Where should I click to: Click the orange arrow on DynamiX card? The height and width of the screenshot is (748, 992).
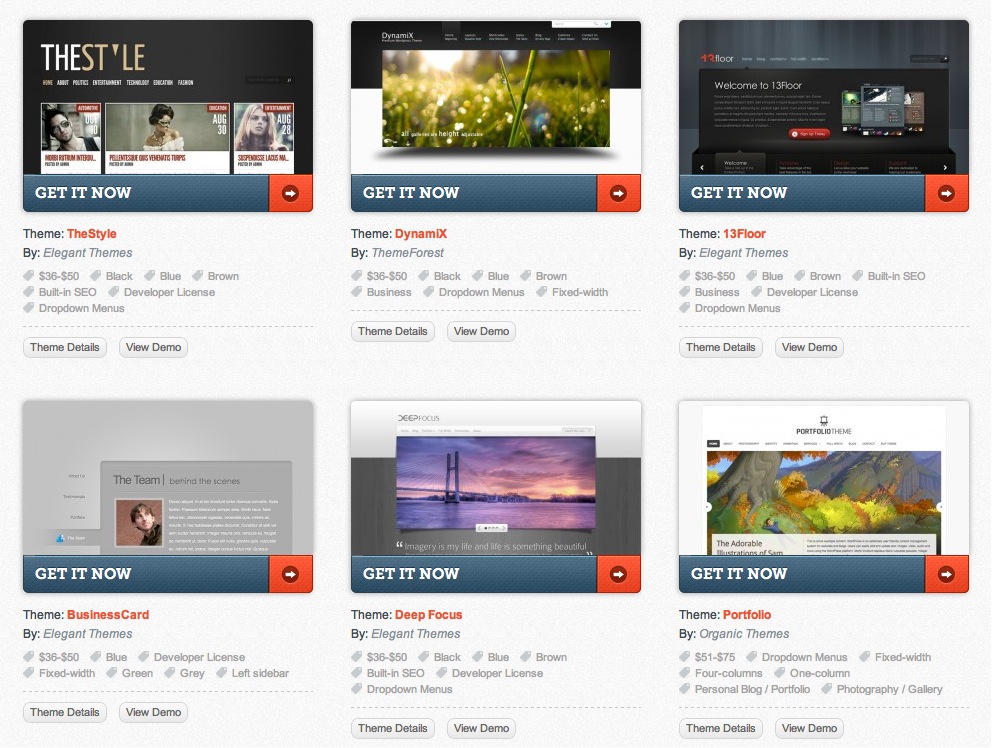pos(618,193)
